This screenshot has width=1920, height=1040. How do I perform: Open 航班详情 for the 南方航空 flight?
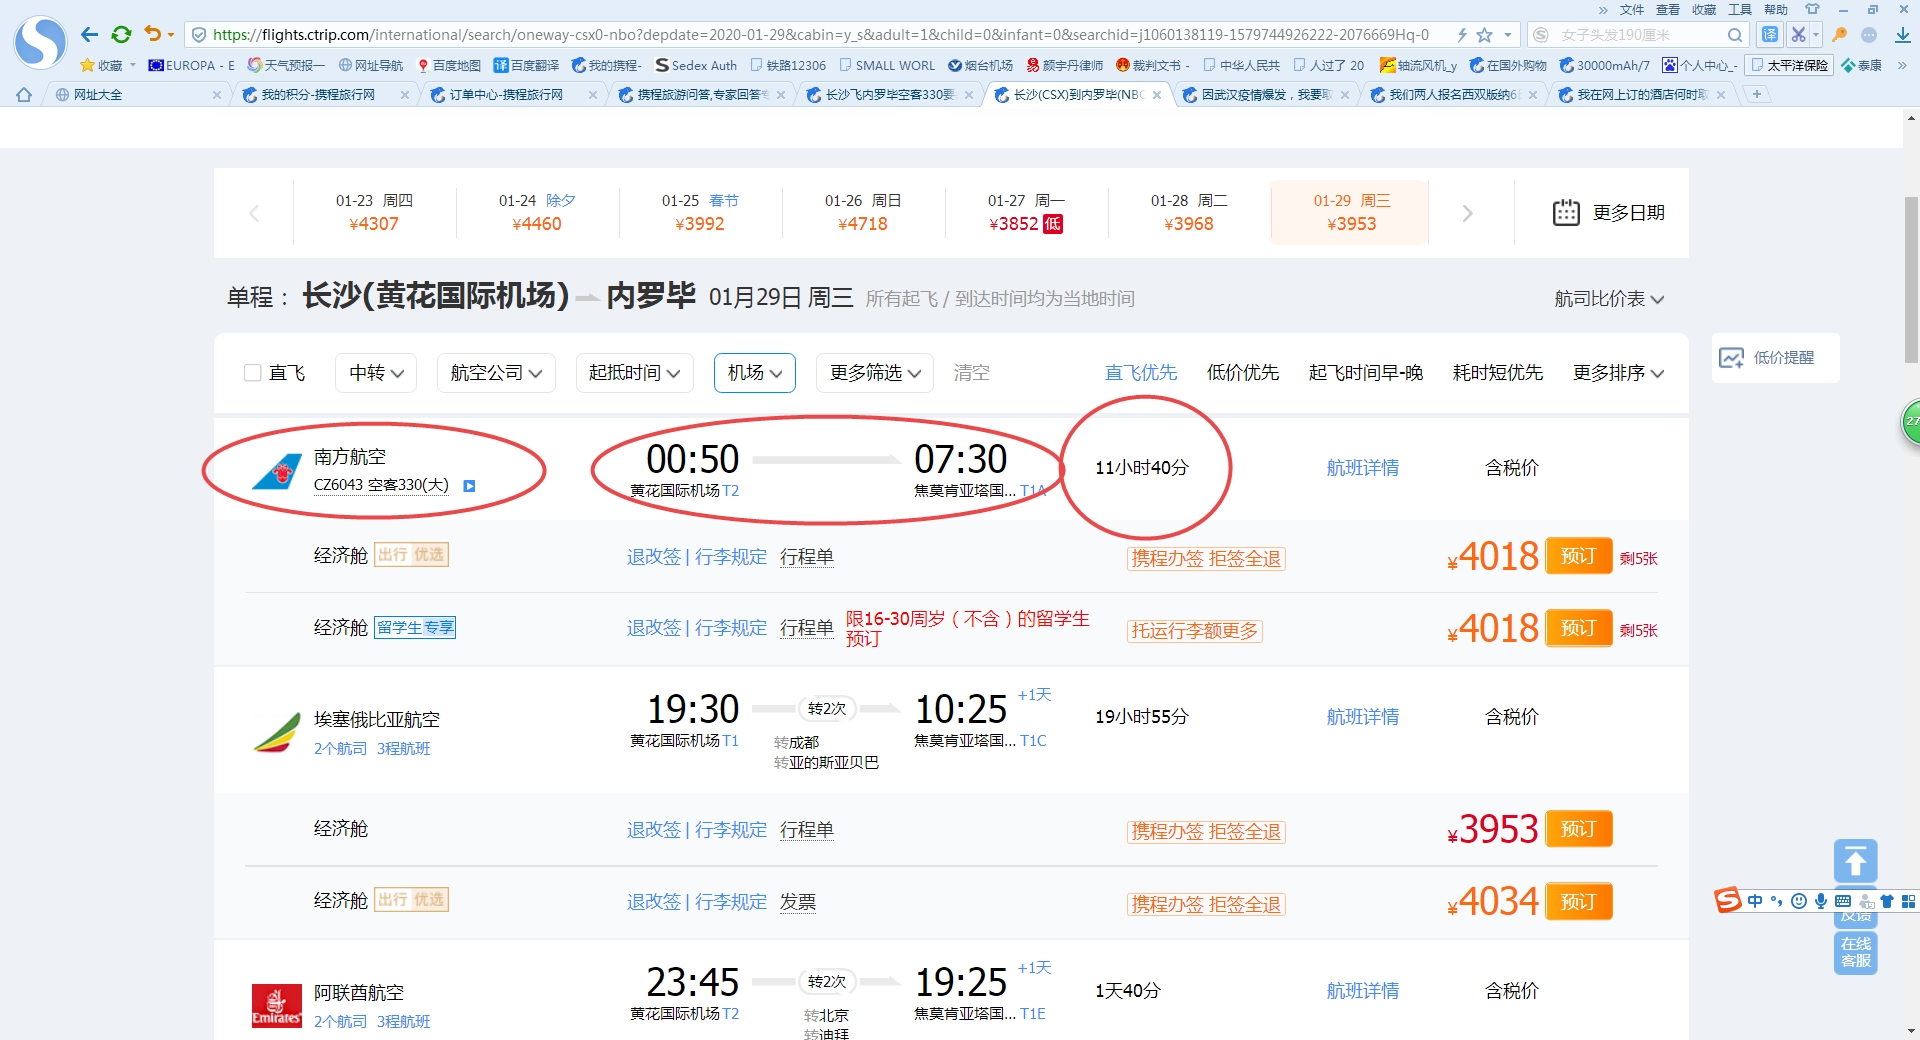tap(1362, 468)
